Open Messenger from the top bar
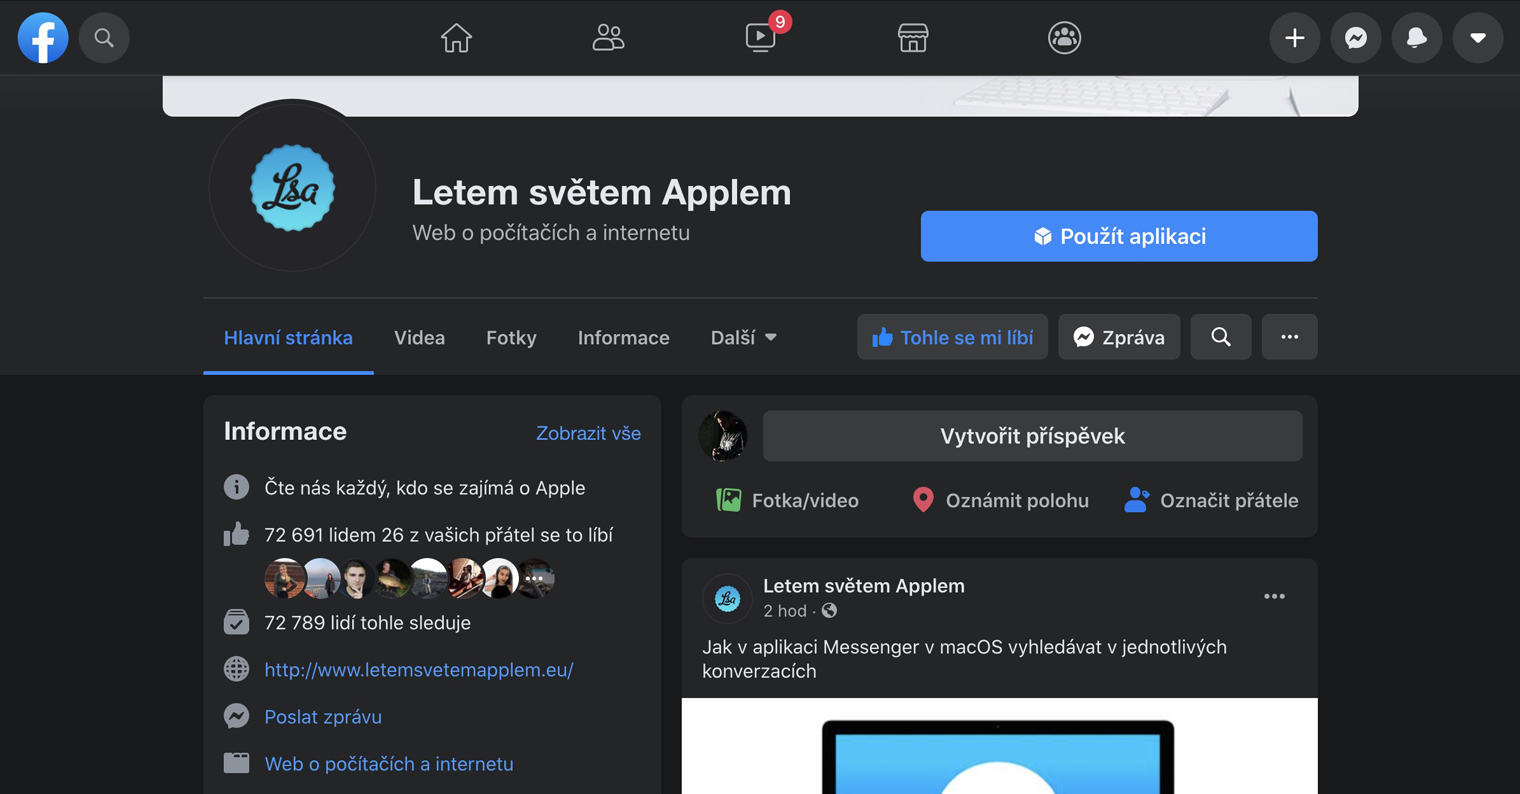The image size is (1520, 794). tap(1356, 38)
